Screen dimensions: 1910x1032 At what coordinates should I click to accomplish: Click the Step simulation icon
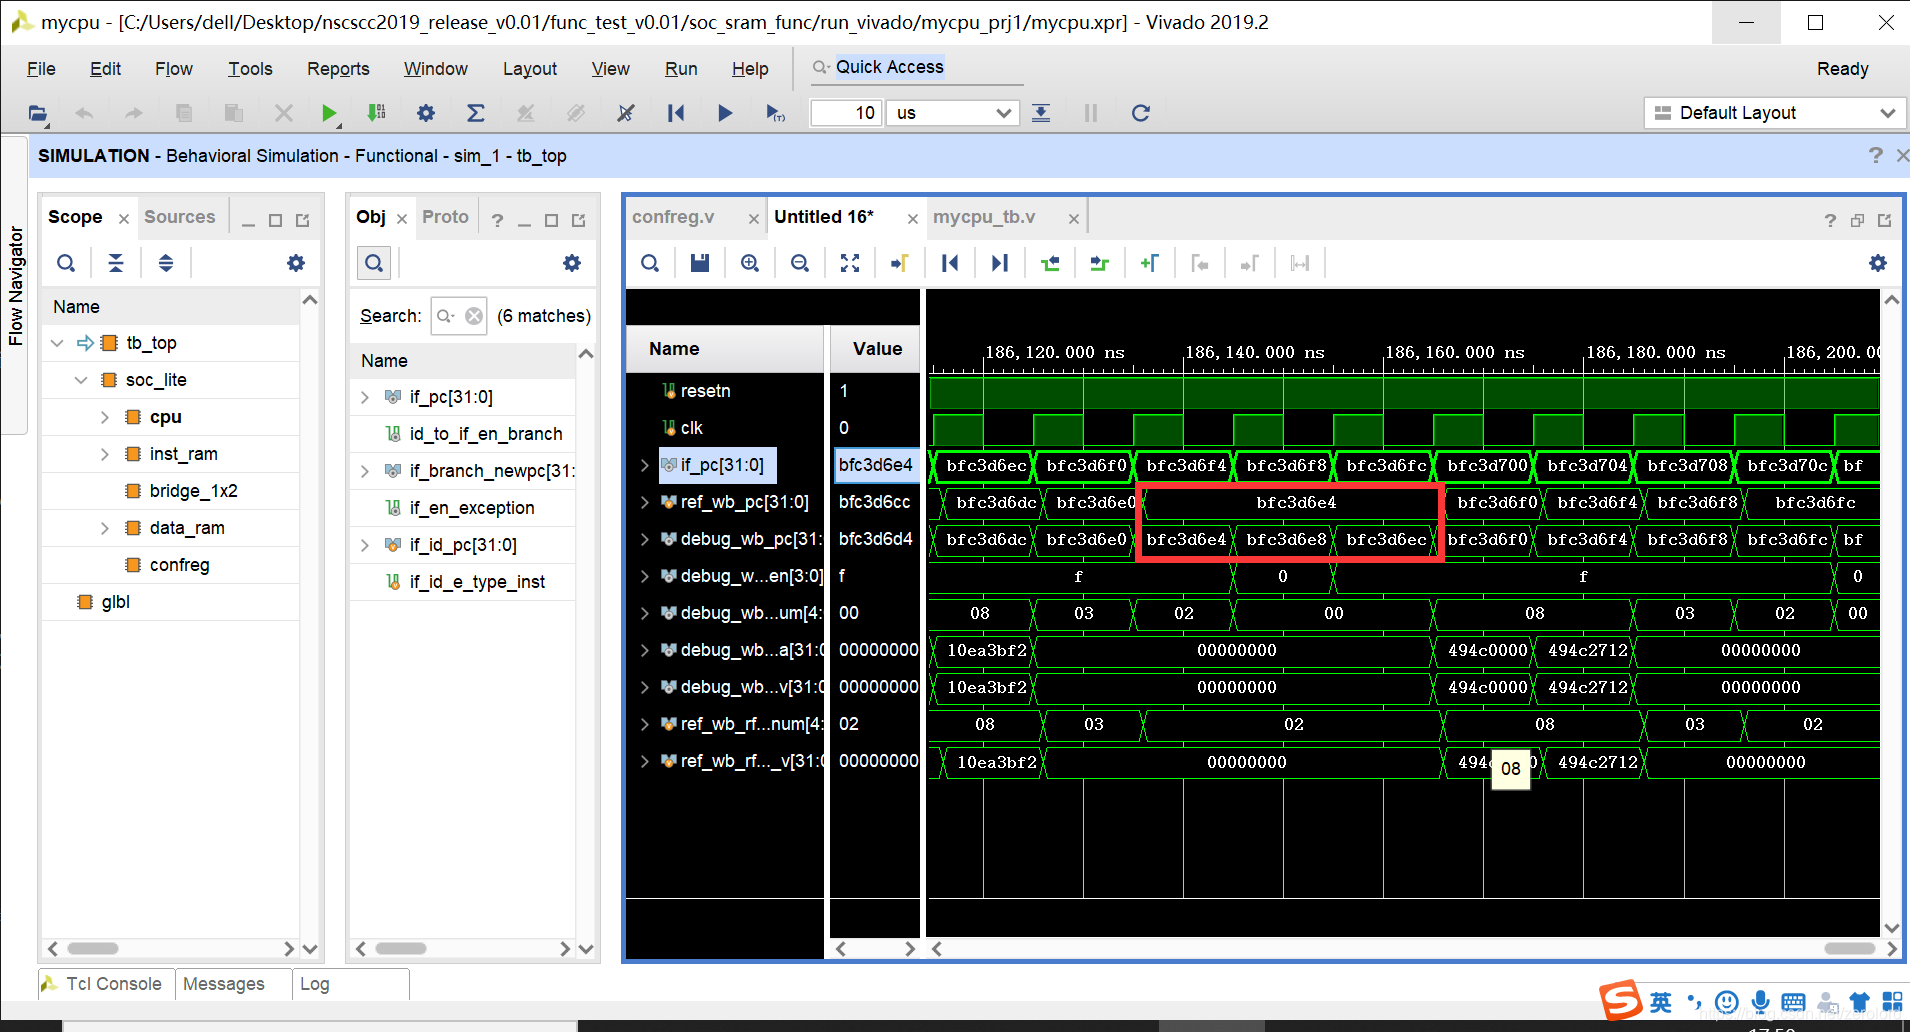1041,113
